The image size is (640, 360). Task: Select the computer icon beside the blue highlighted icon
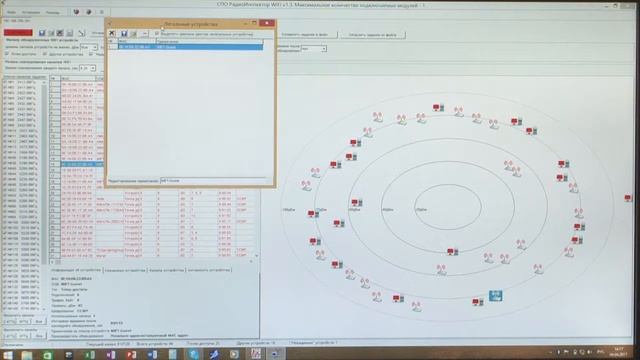click(478, 302)
